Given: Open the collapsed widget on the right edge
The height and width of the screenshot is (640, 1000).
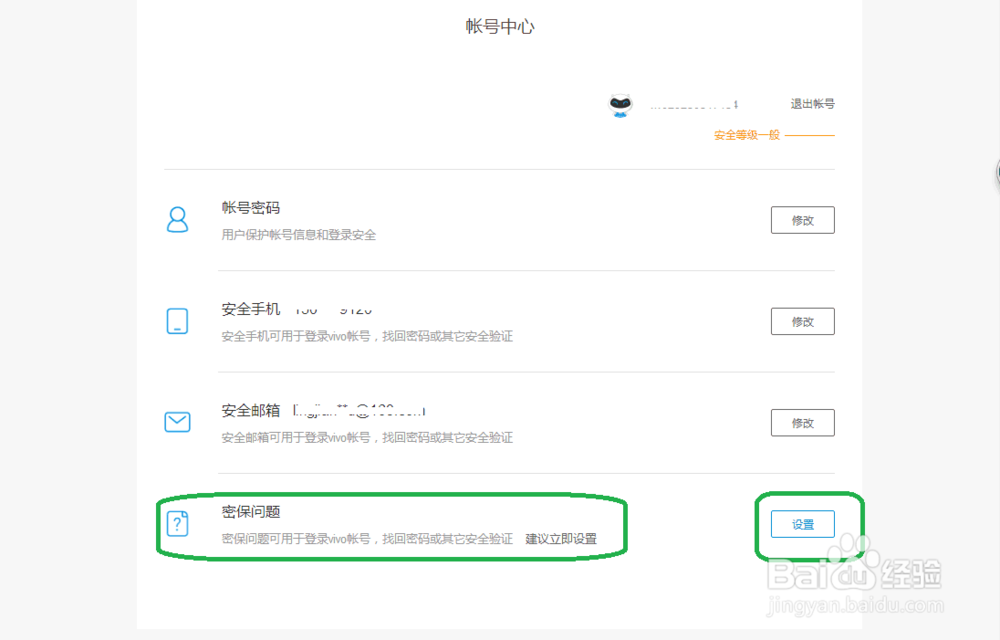Looking at the screenshot, I should point(994,173).
